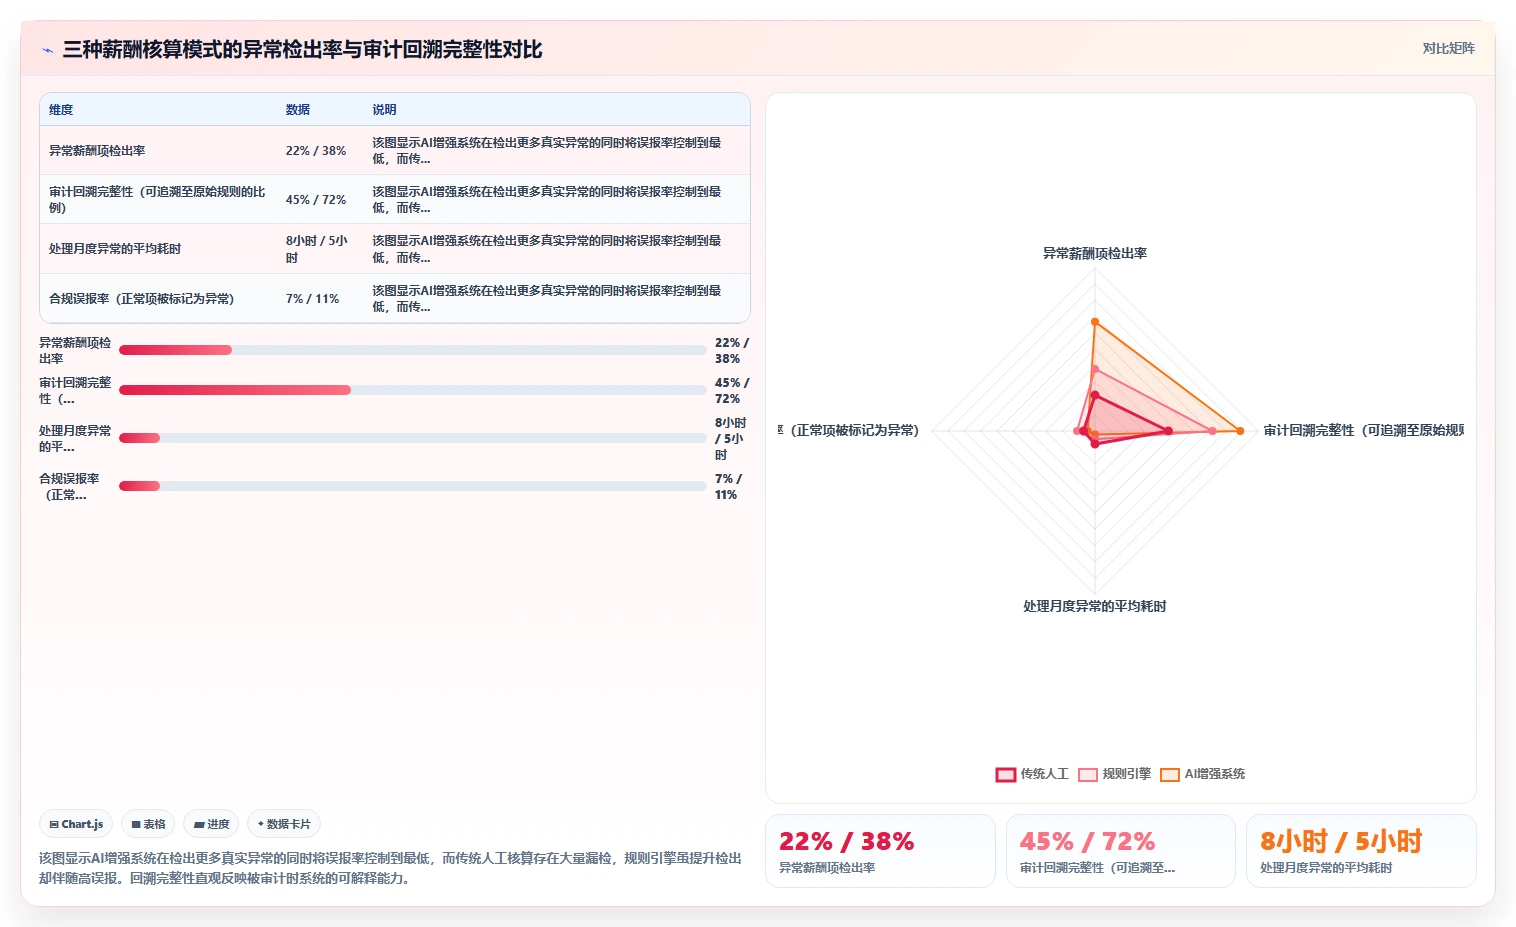This screenshot has width=1516, height=927.
Task: Click the 对比矩阵 label in the header
Action: point(1448,48)
